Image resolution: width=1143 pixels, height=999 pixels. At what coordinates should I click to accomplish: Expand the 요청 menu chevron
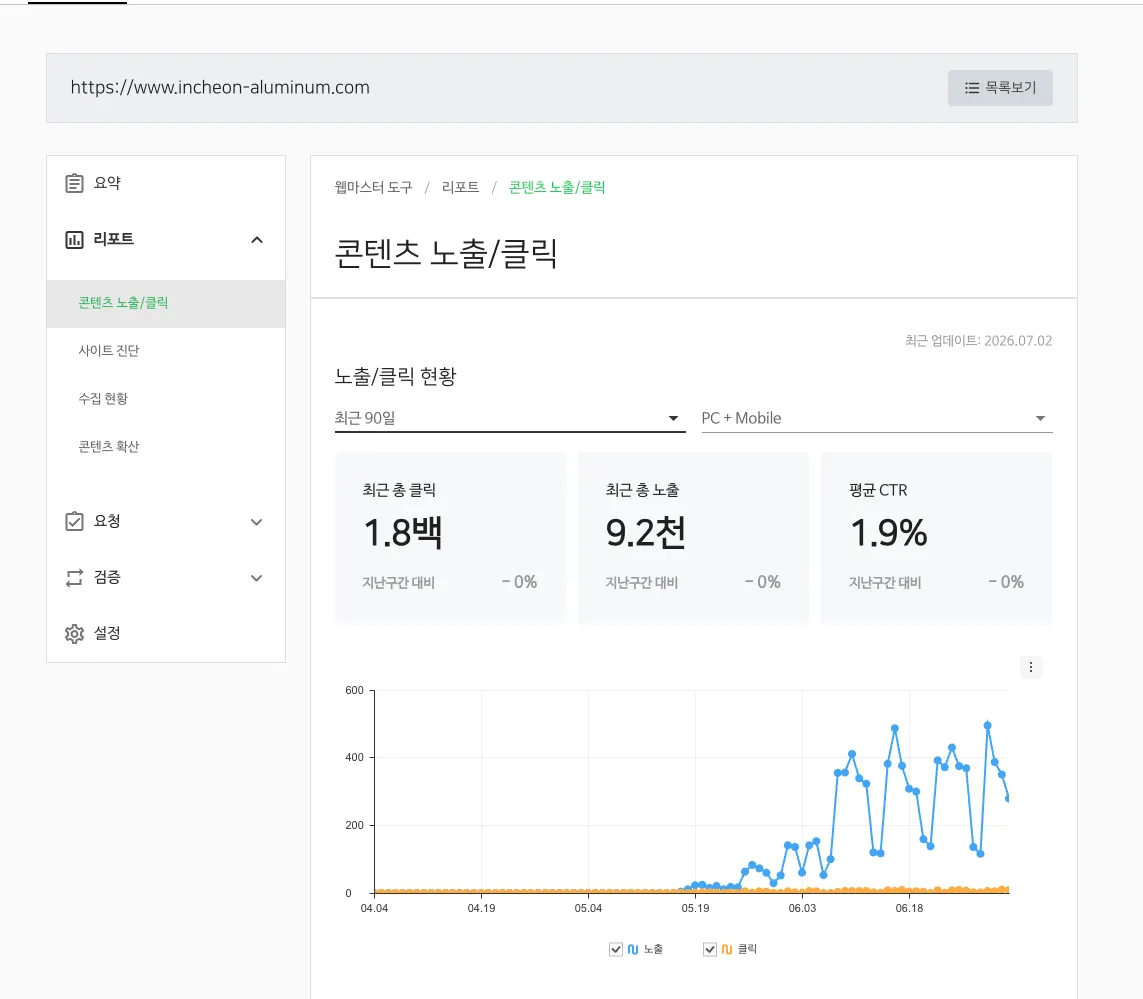tap(257, 522)
